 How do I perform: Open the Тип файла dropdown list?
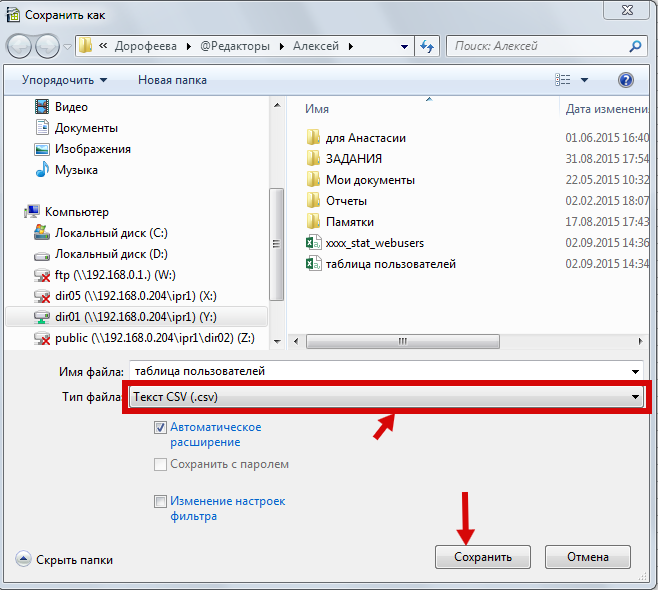634,398
